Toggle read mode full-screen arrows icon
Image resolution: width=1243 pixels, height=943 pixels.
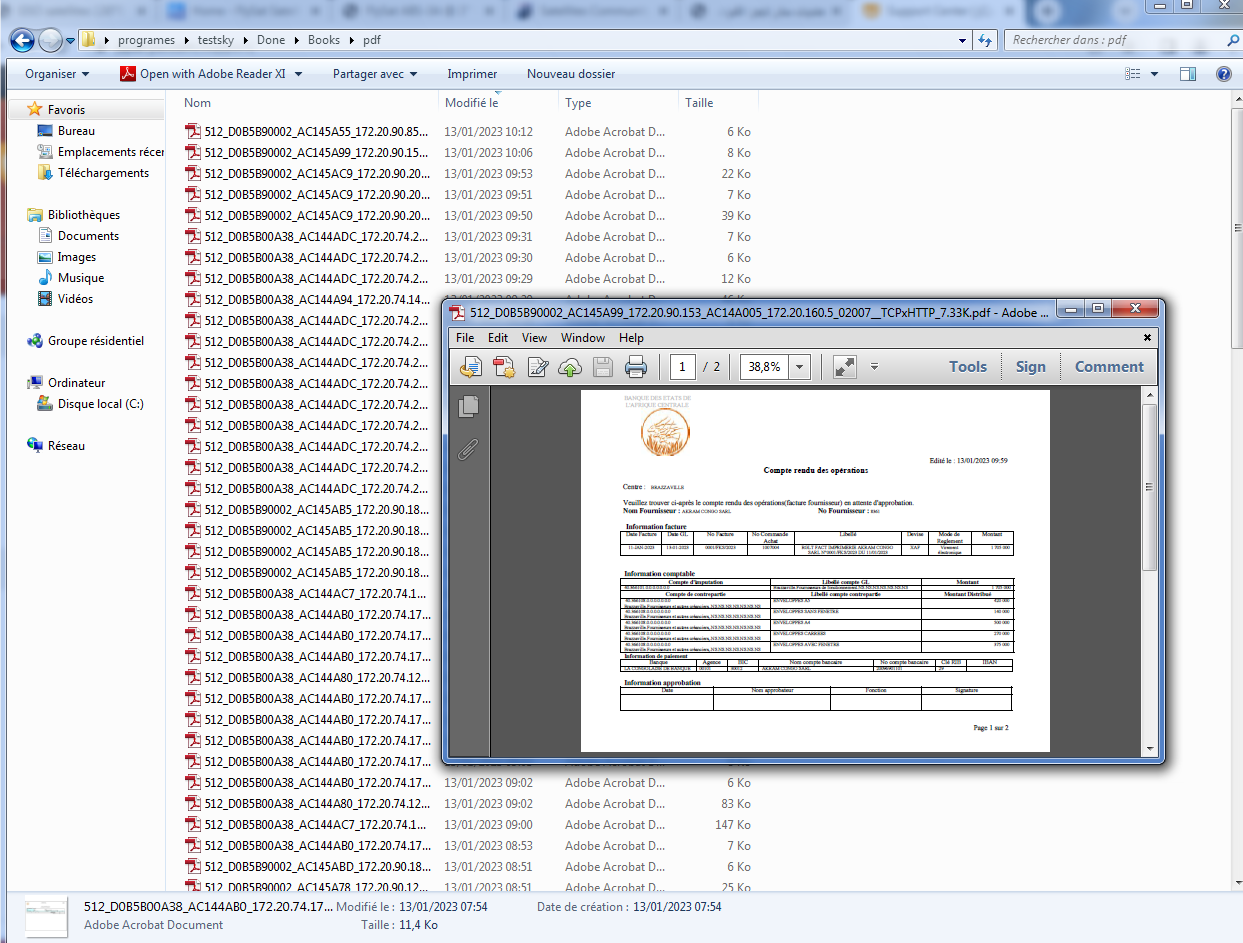(845, 367)
